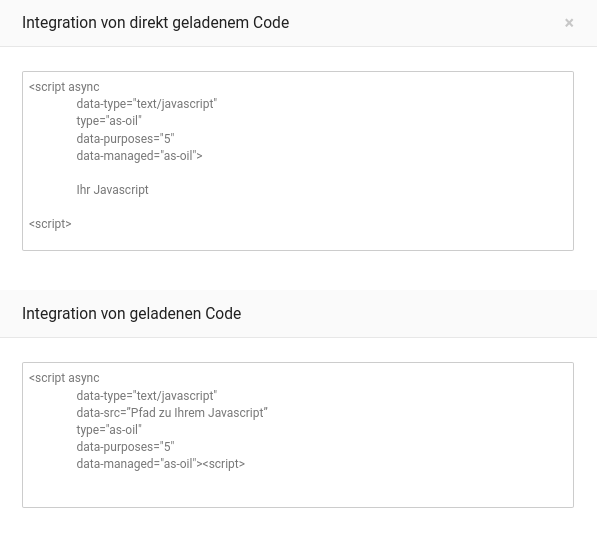
Task: Click second box's type="as-oil" line
Action: point(109,429)
